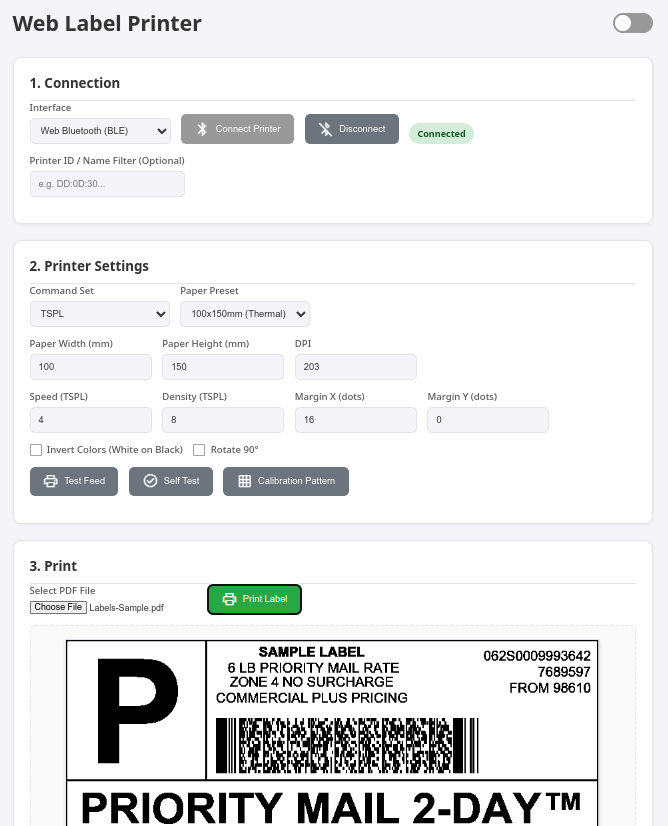The width and height of the screenshot is (668, 826).
Task: Run a Self Test
Action: pyautogui.click(x=170, y=481)
